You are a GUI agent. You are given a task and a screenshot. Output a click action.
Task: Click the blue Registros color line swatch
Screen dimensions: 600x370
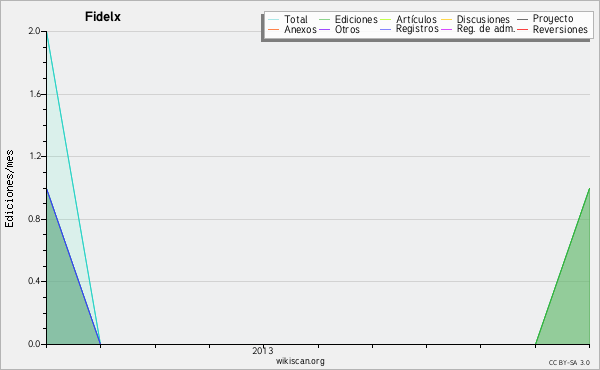[386, 29]
